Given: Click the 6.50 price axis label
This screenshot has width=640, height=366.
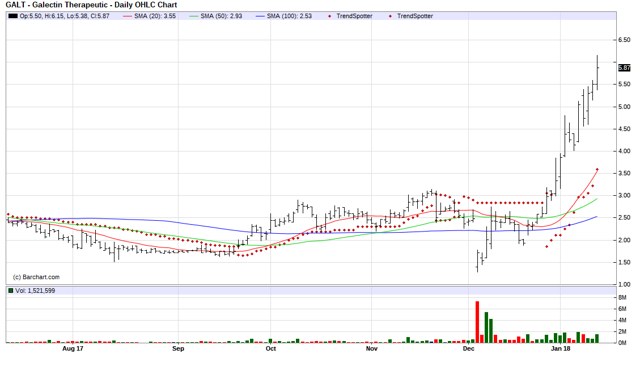Looking at the screenshot, I should coord(624,40).
